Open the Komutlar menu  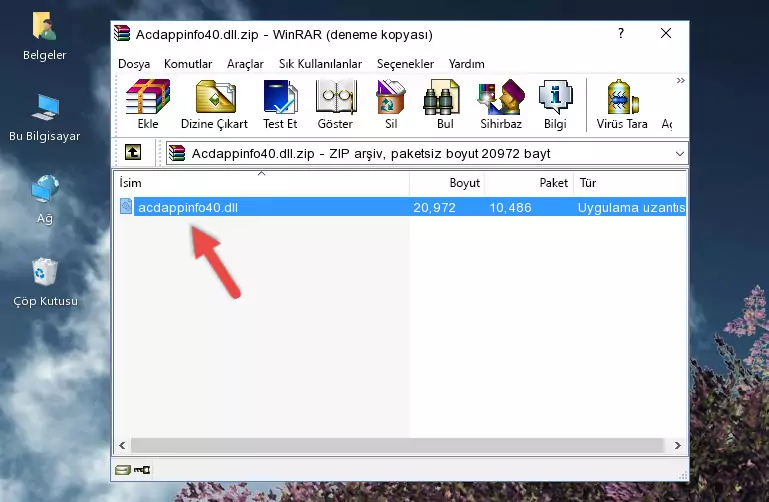click(x=188, y=64)
